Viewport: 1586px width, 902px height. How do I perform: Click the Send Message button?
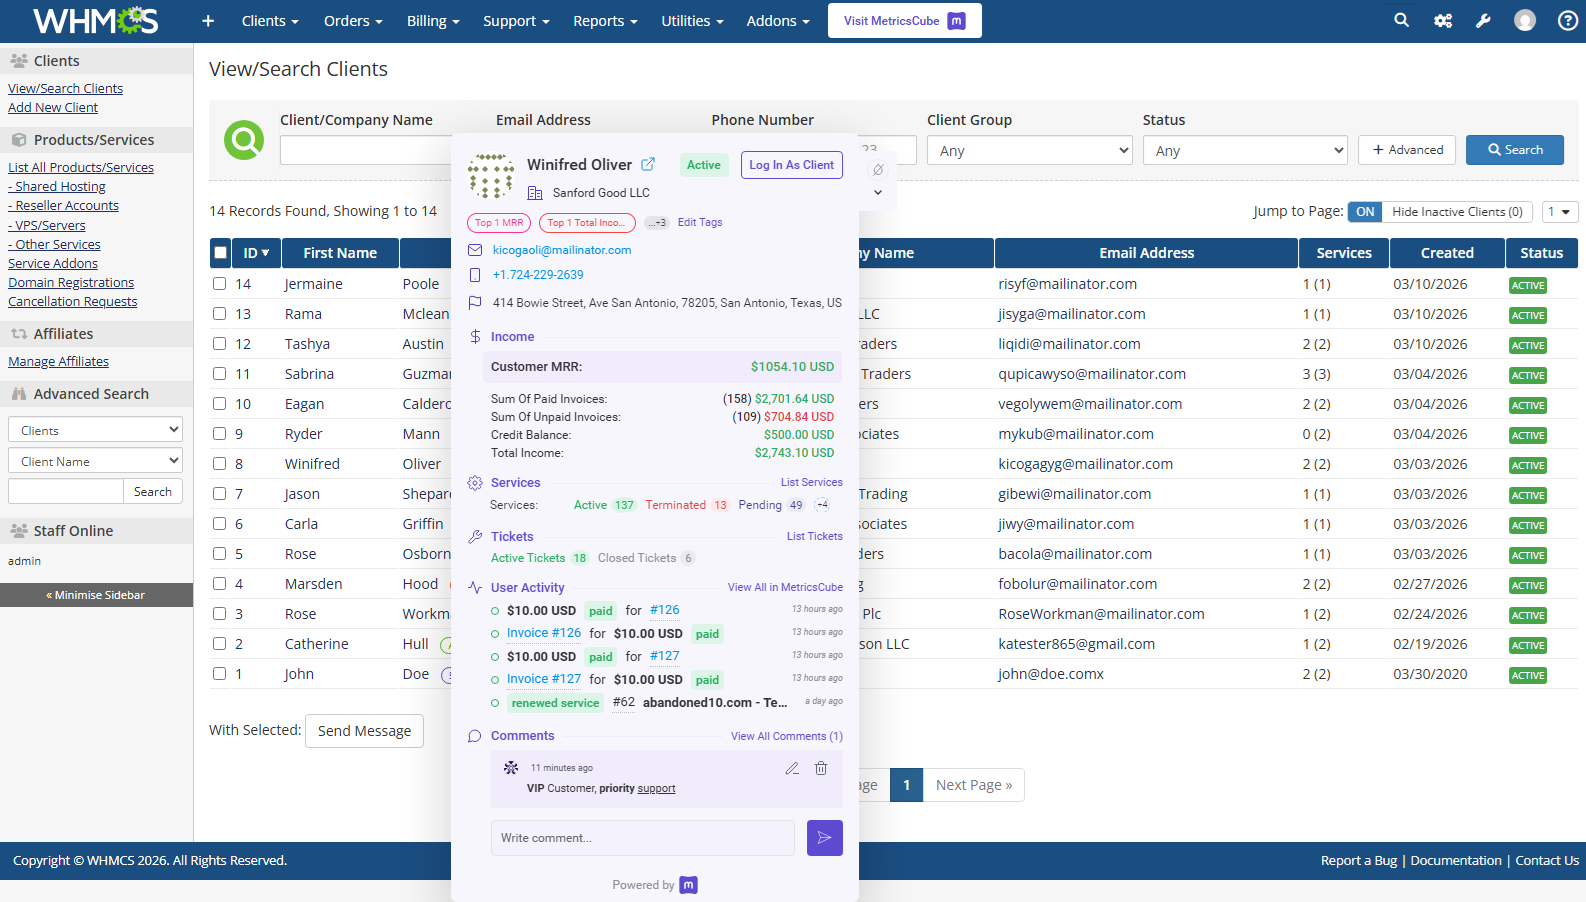click(364, 731)
